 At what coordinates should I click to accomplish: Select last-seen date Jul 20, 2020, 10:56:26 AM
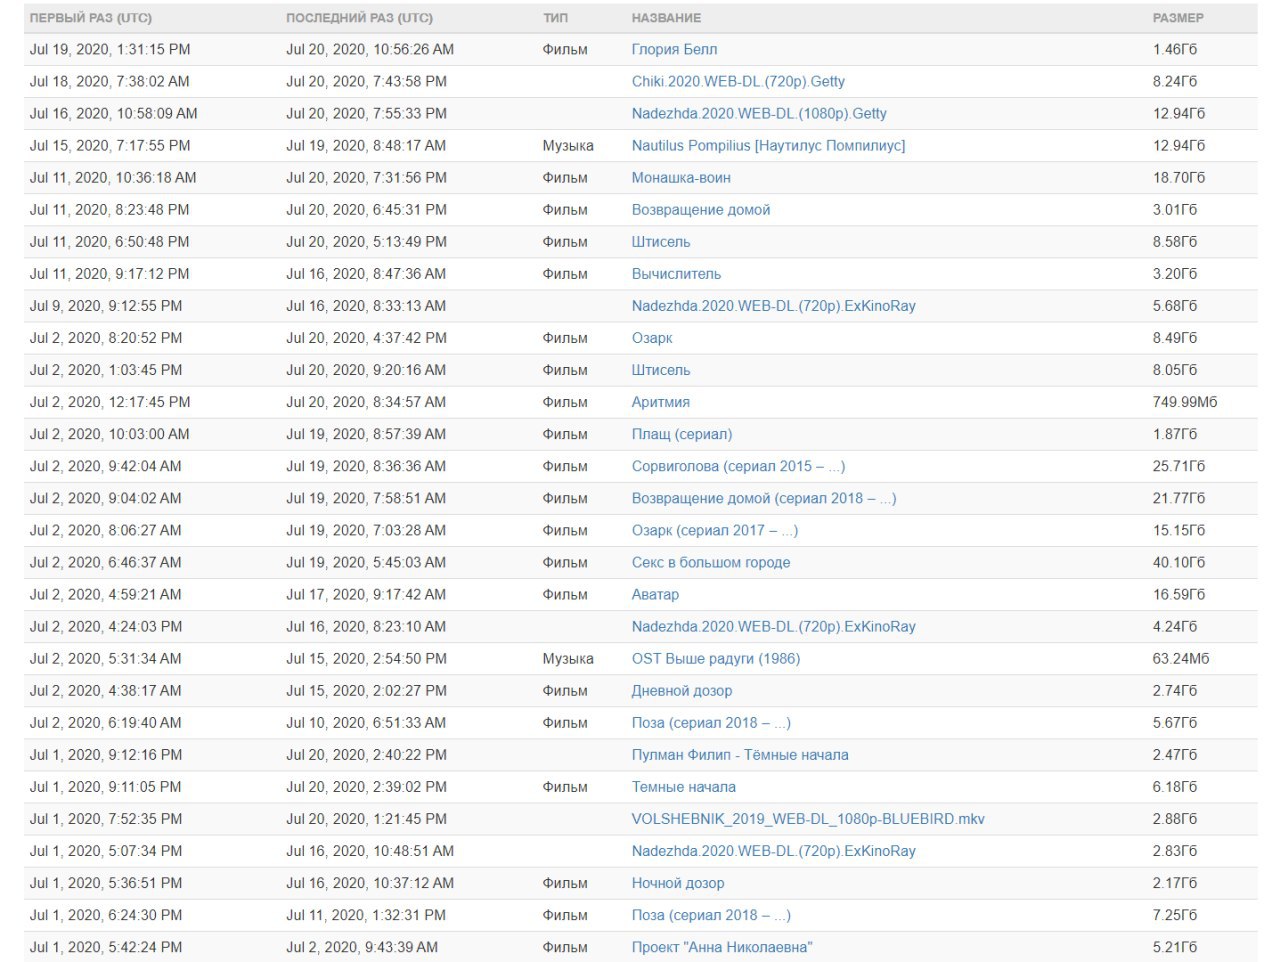370,49
